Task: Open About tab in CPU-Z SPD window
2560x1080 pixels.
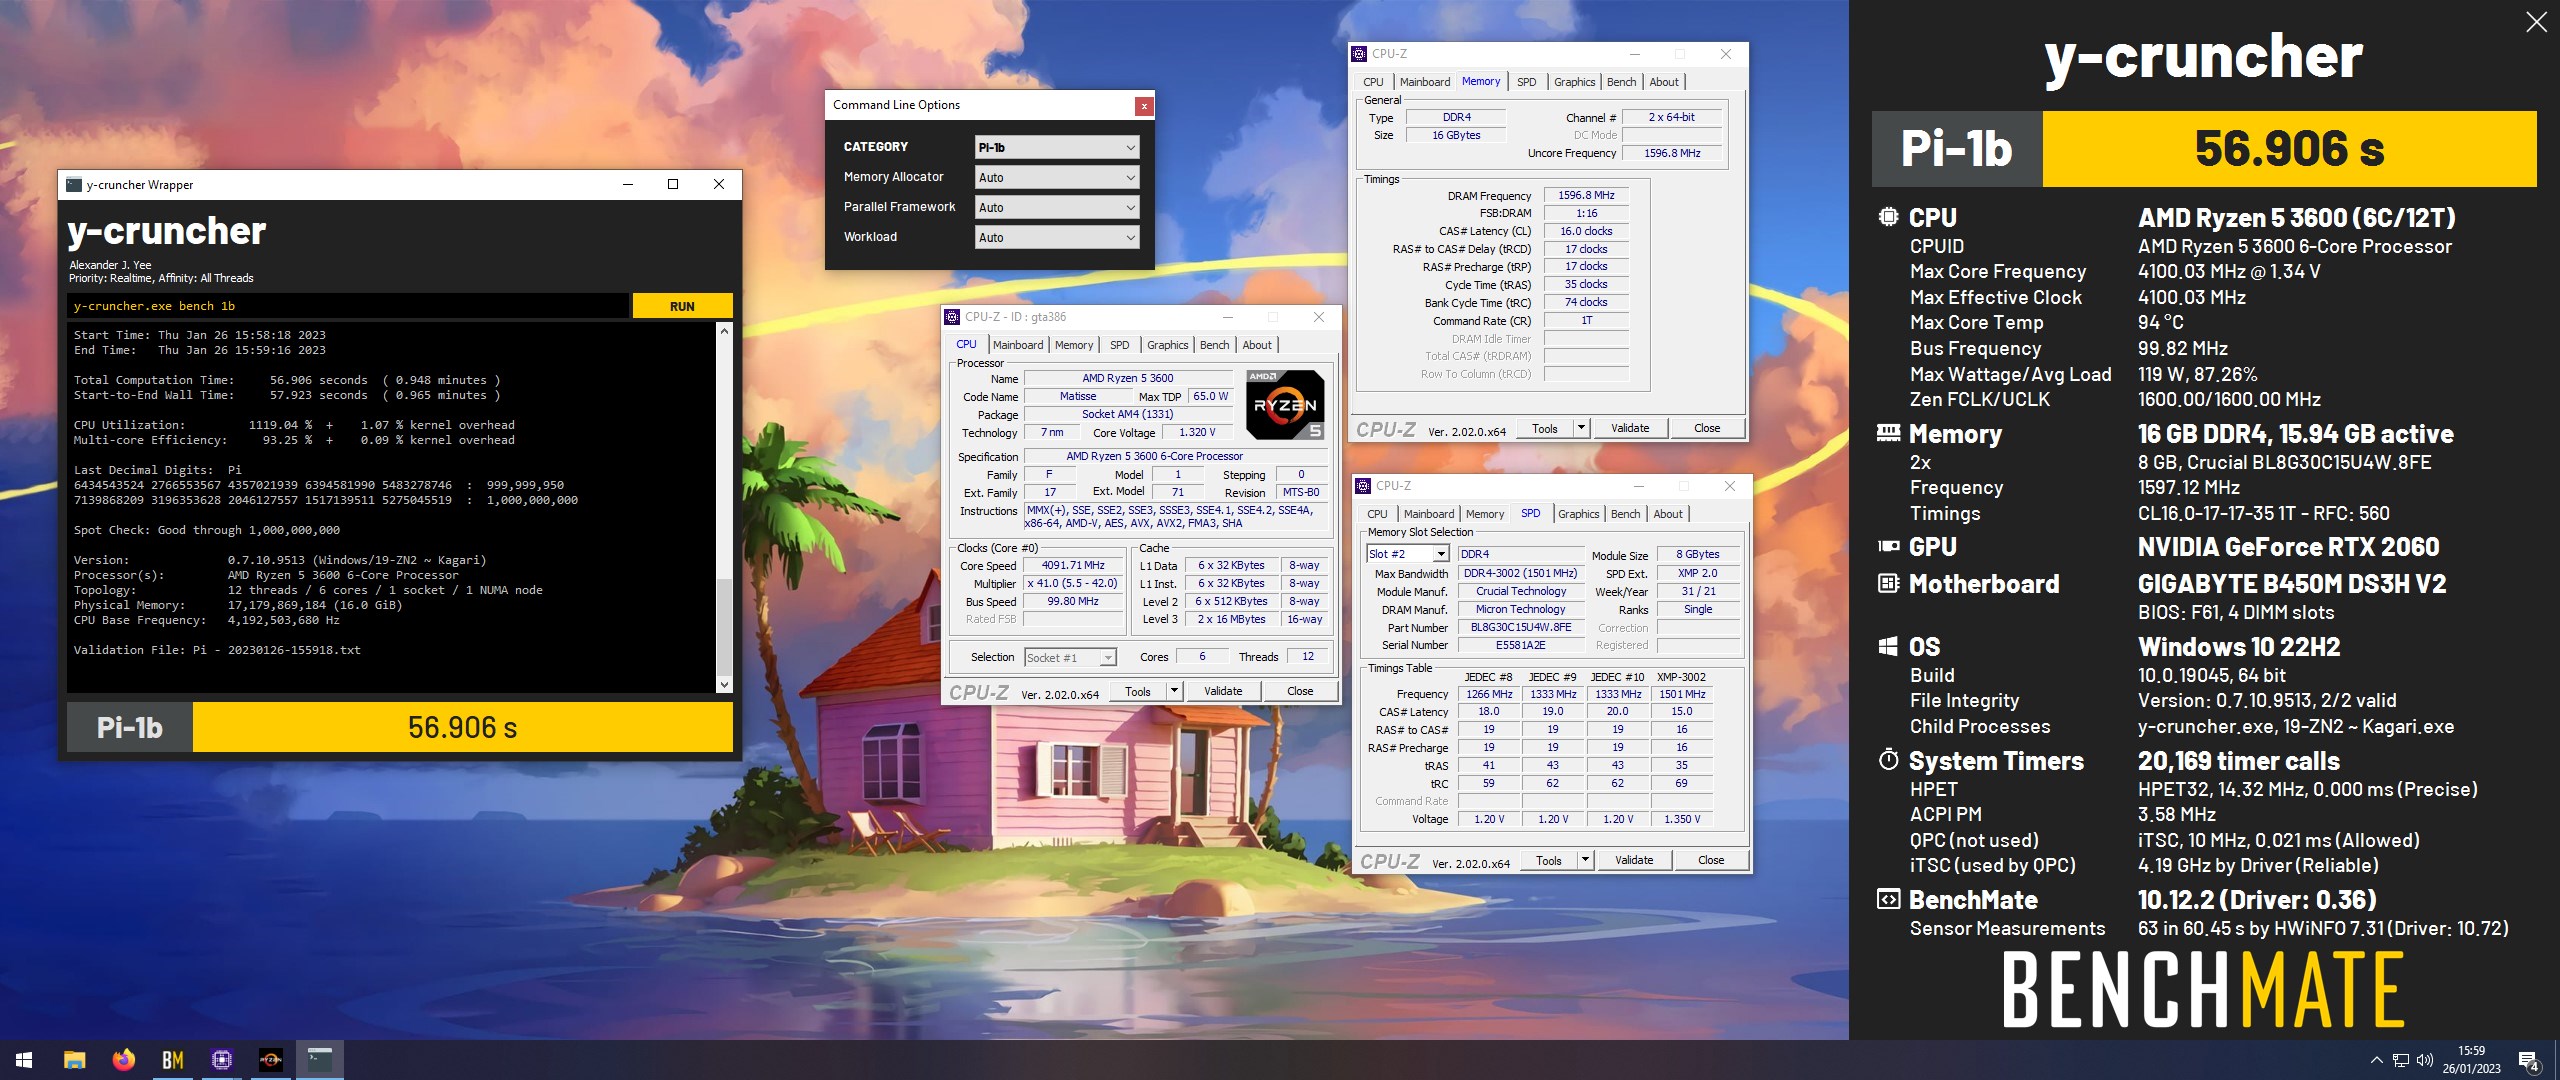Action: 1667,514
